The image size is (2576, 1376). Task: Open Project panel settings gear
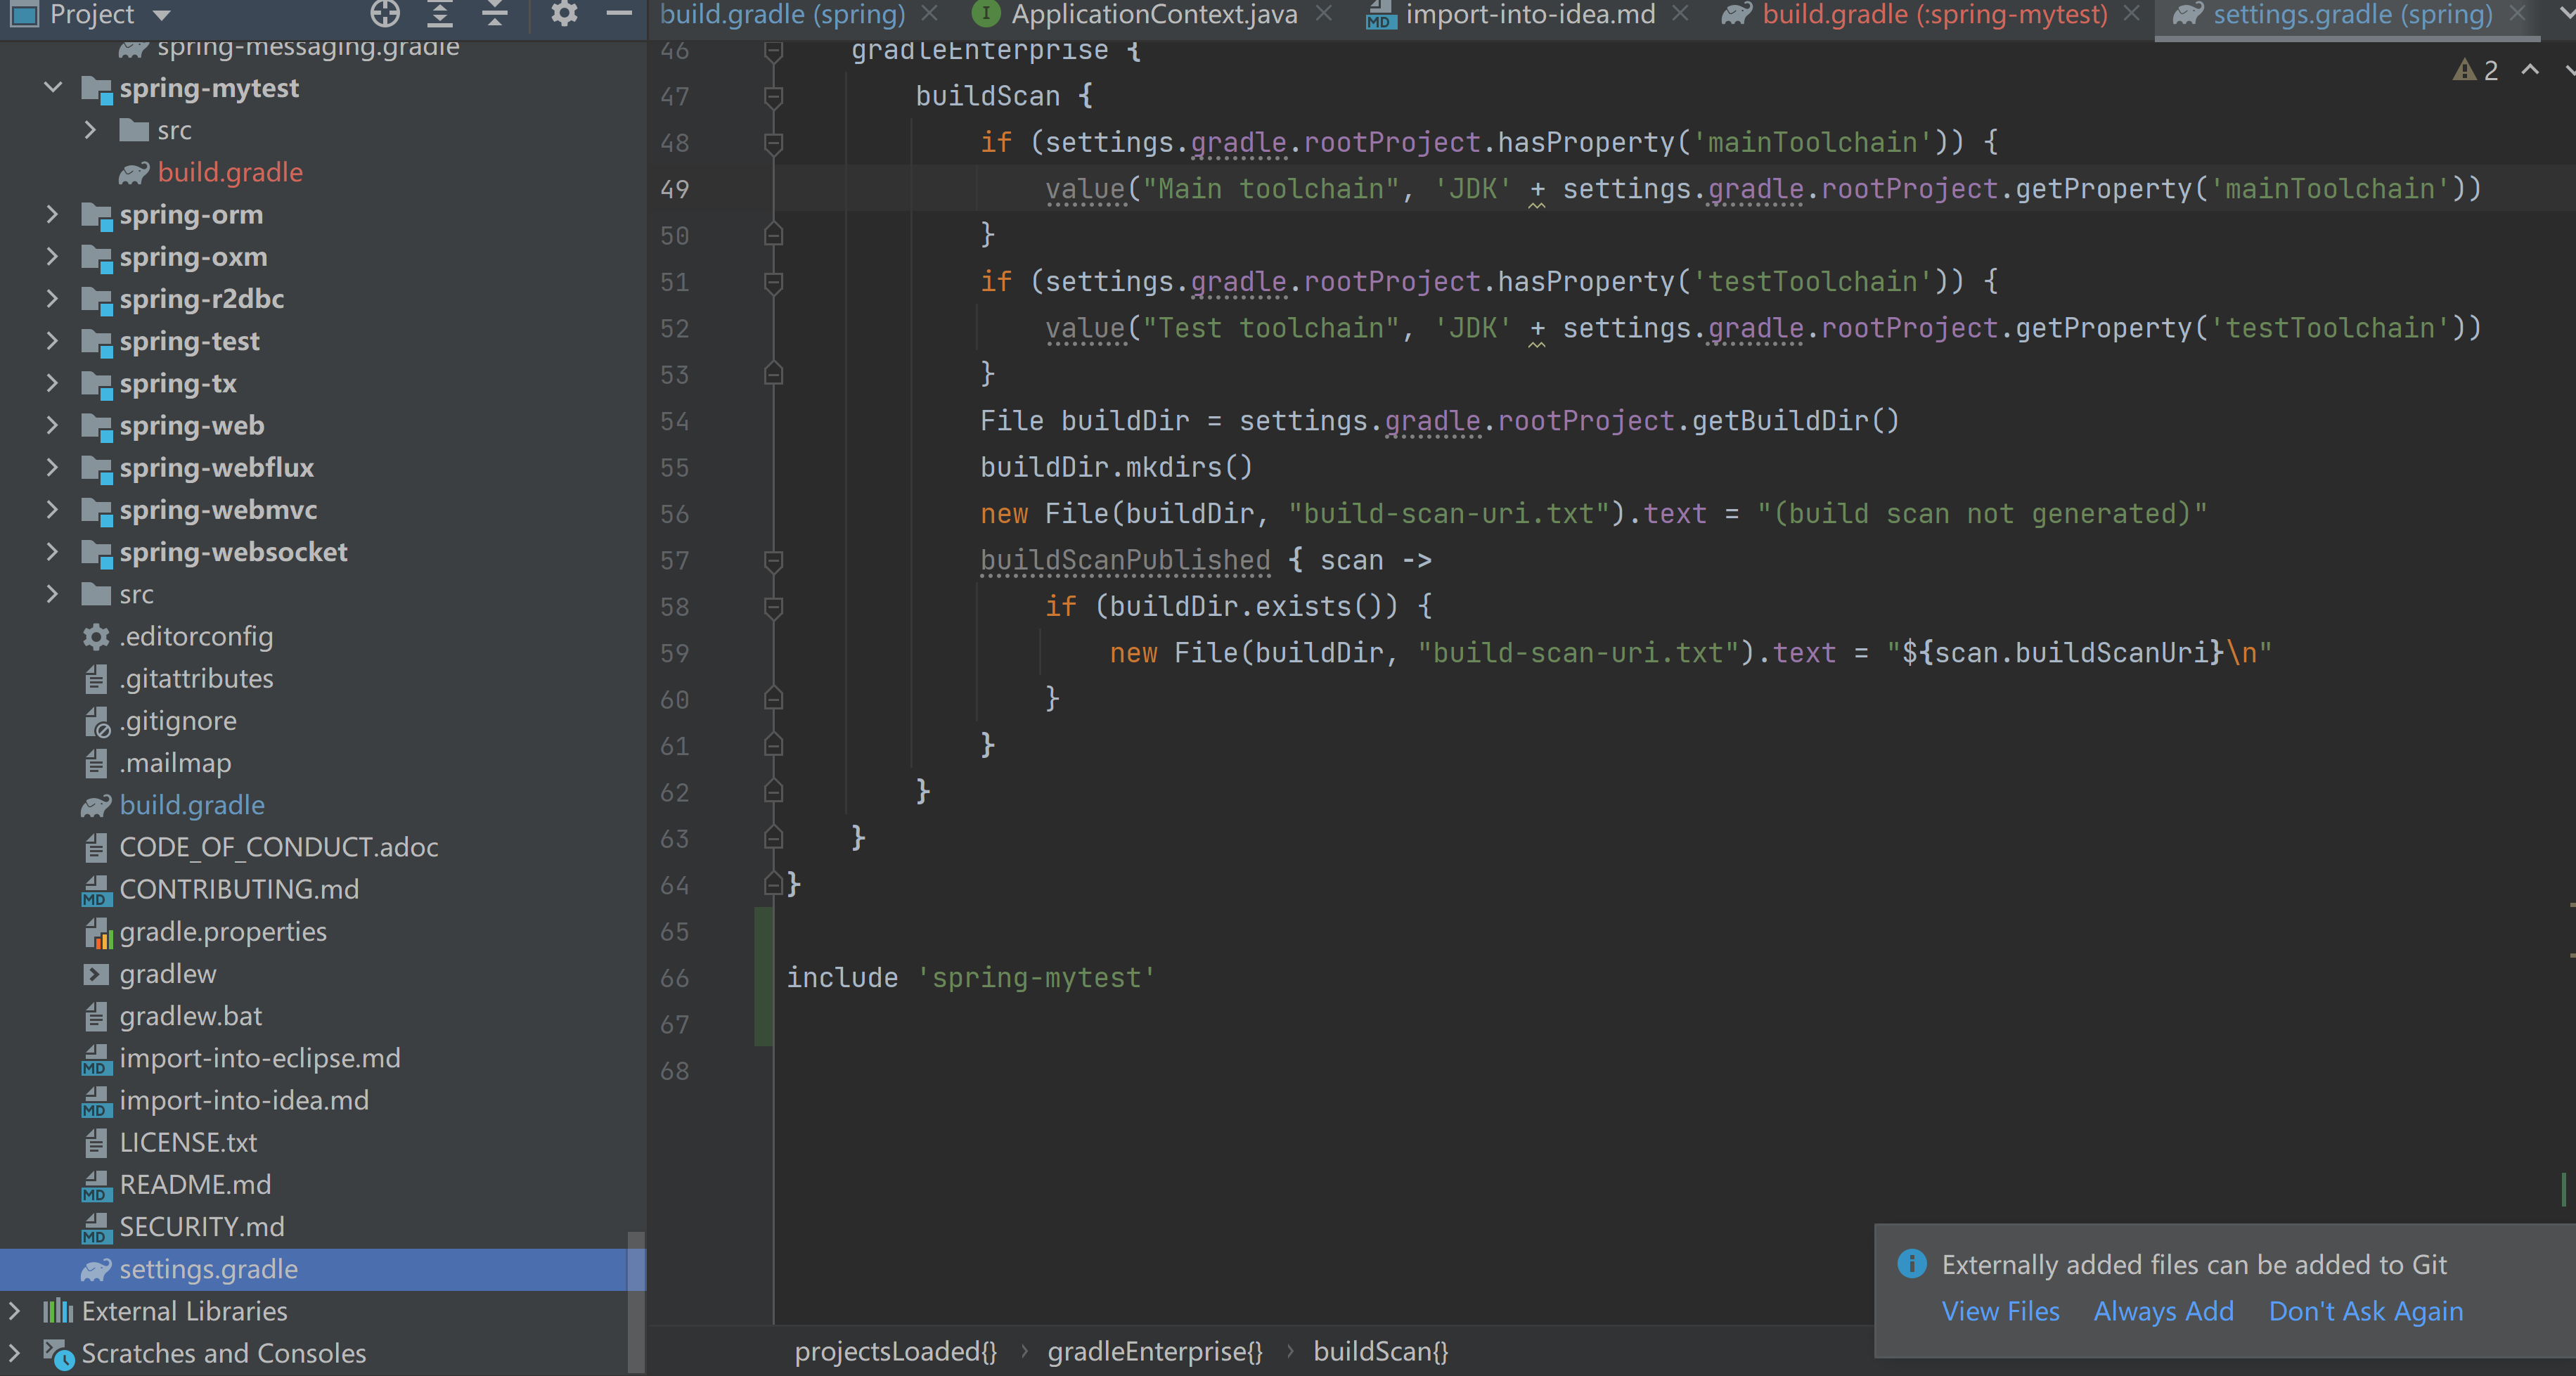564,14
